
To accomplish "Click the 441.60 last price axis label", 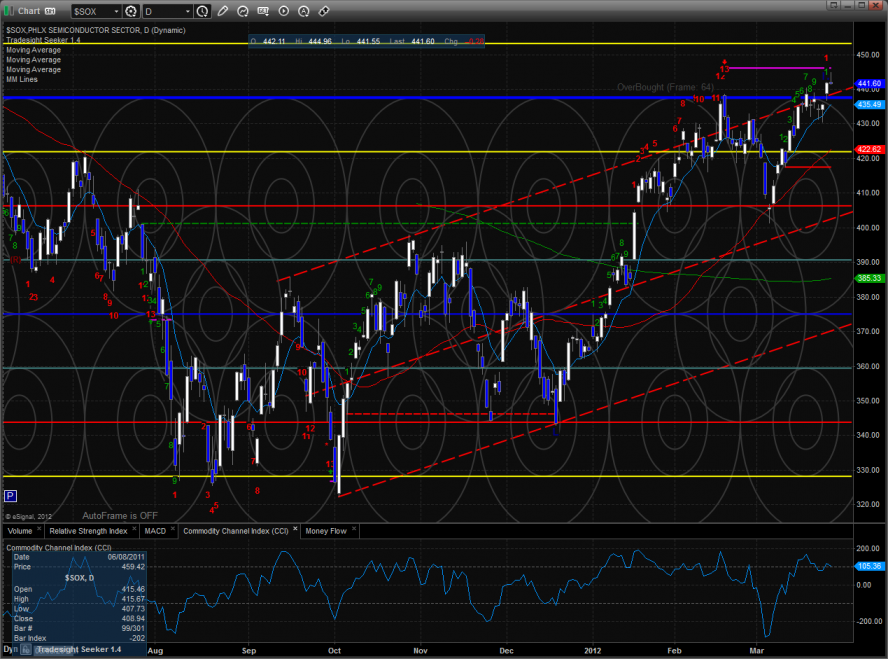I will (x=869, y=83).
